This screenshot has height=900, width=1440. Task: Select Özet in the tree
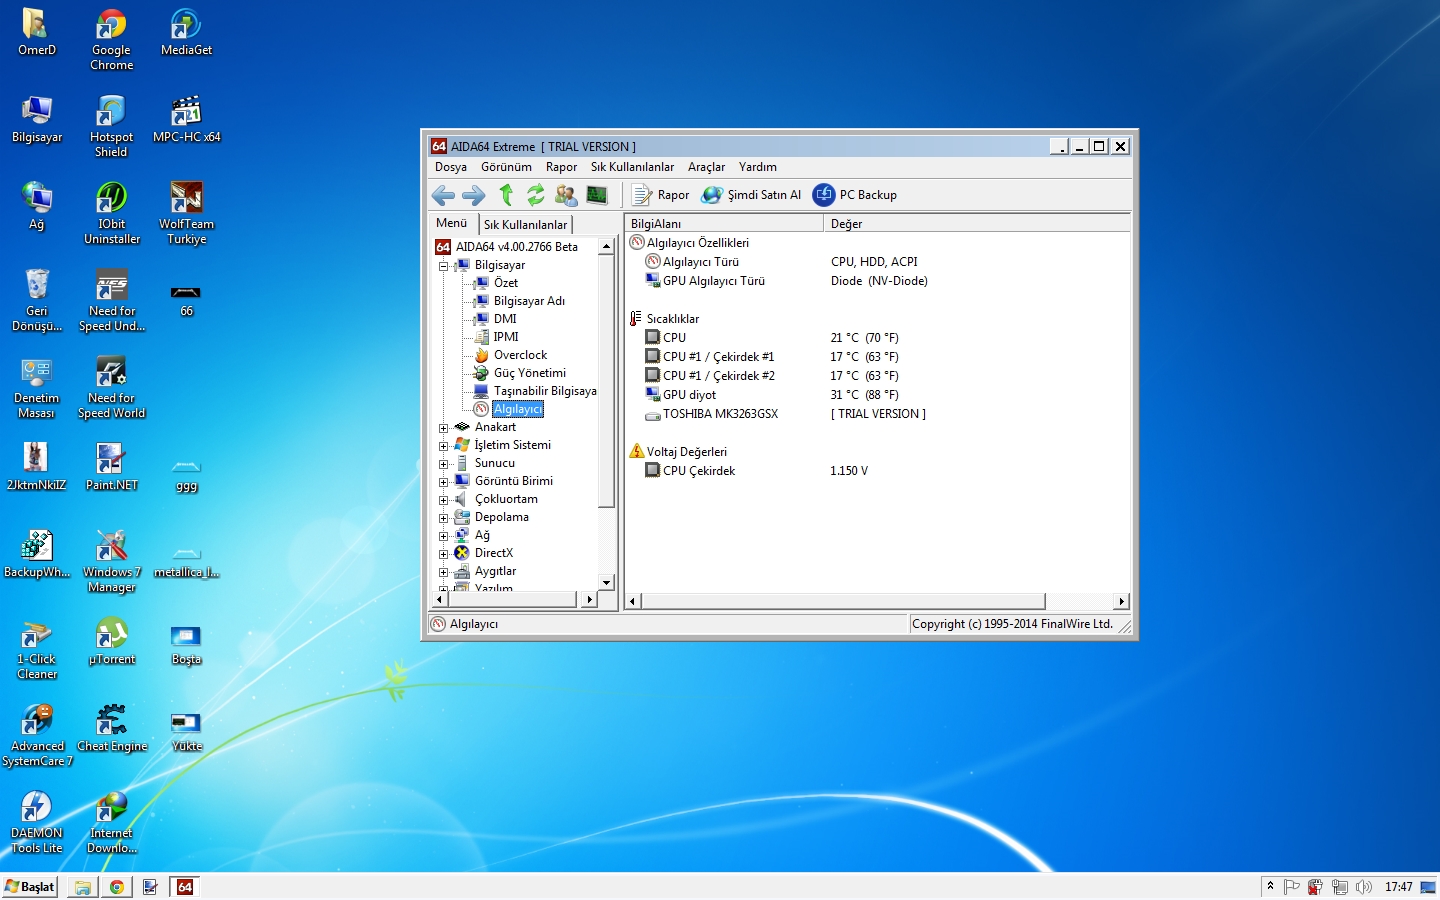point(506,283)
